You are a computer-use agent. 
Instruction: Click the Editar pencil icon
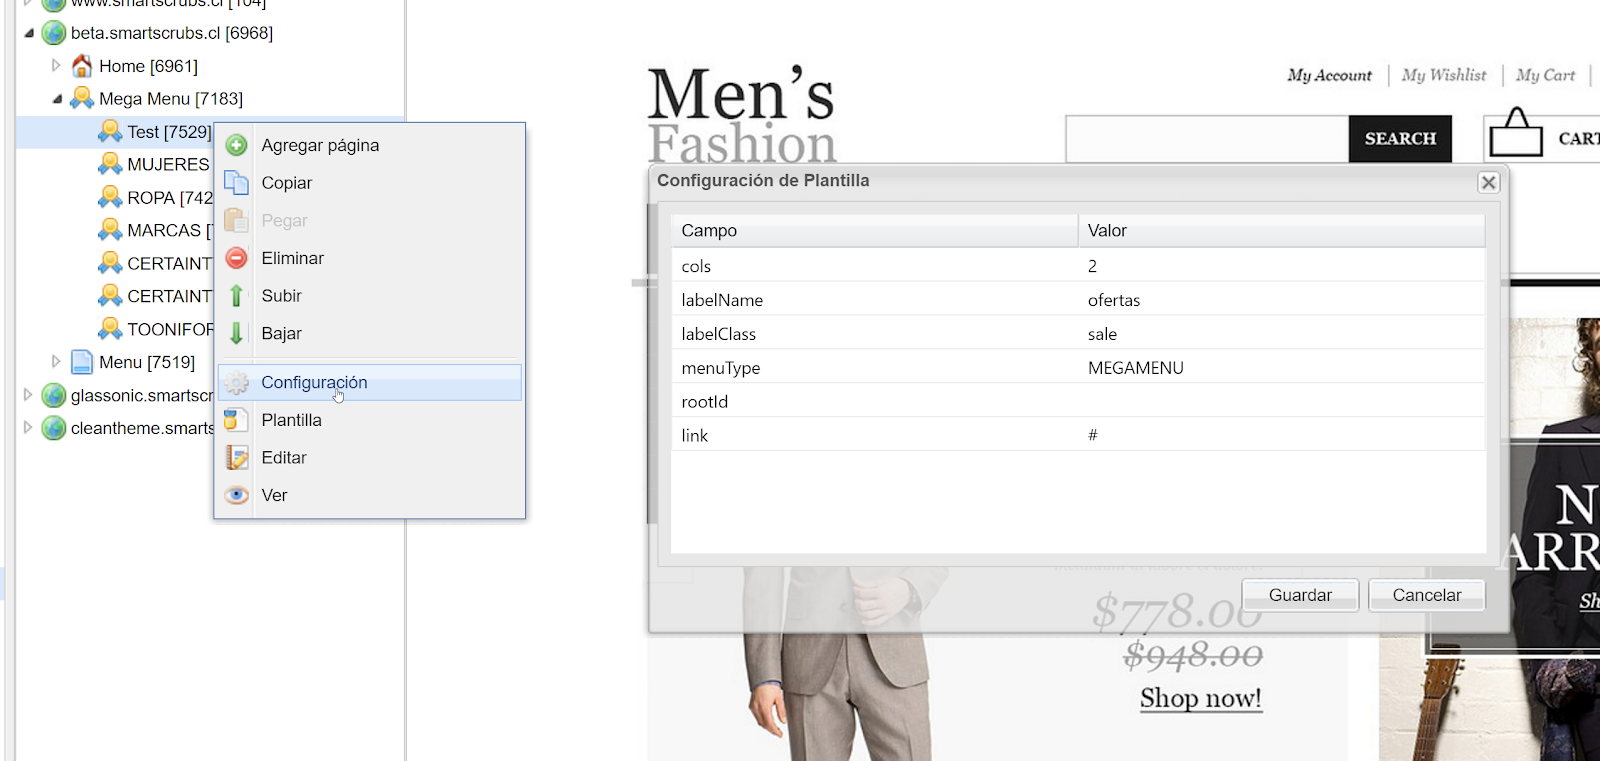tap(237, 458)
